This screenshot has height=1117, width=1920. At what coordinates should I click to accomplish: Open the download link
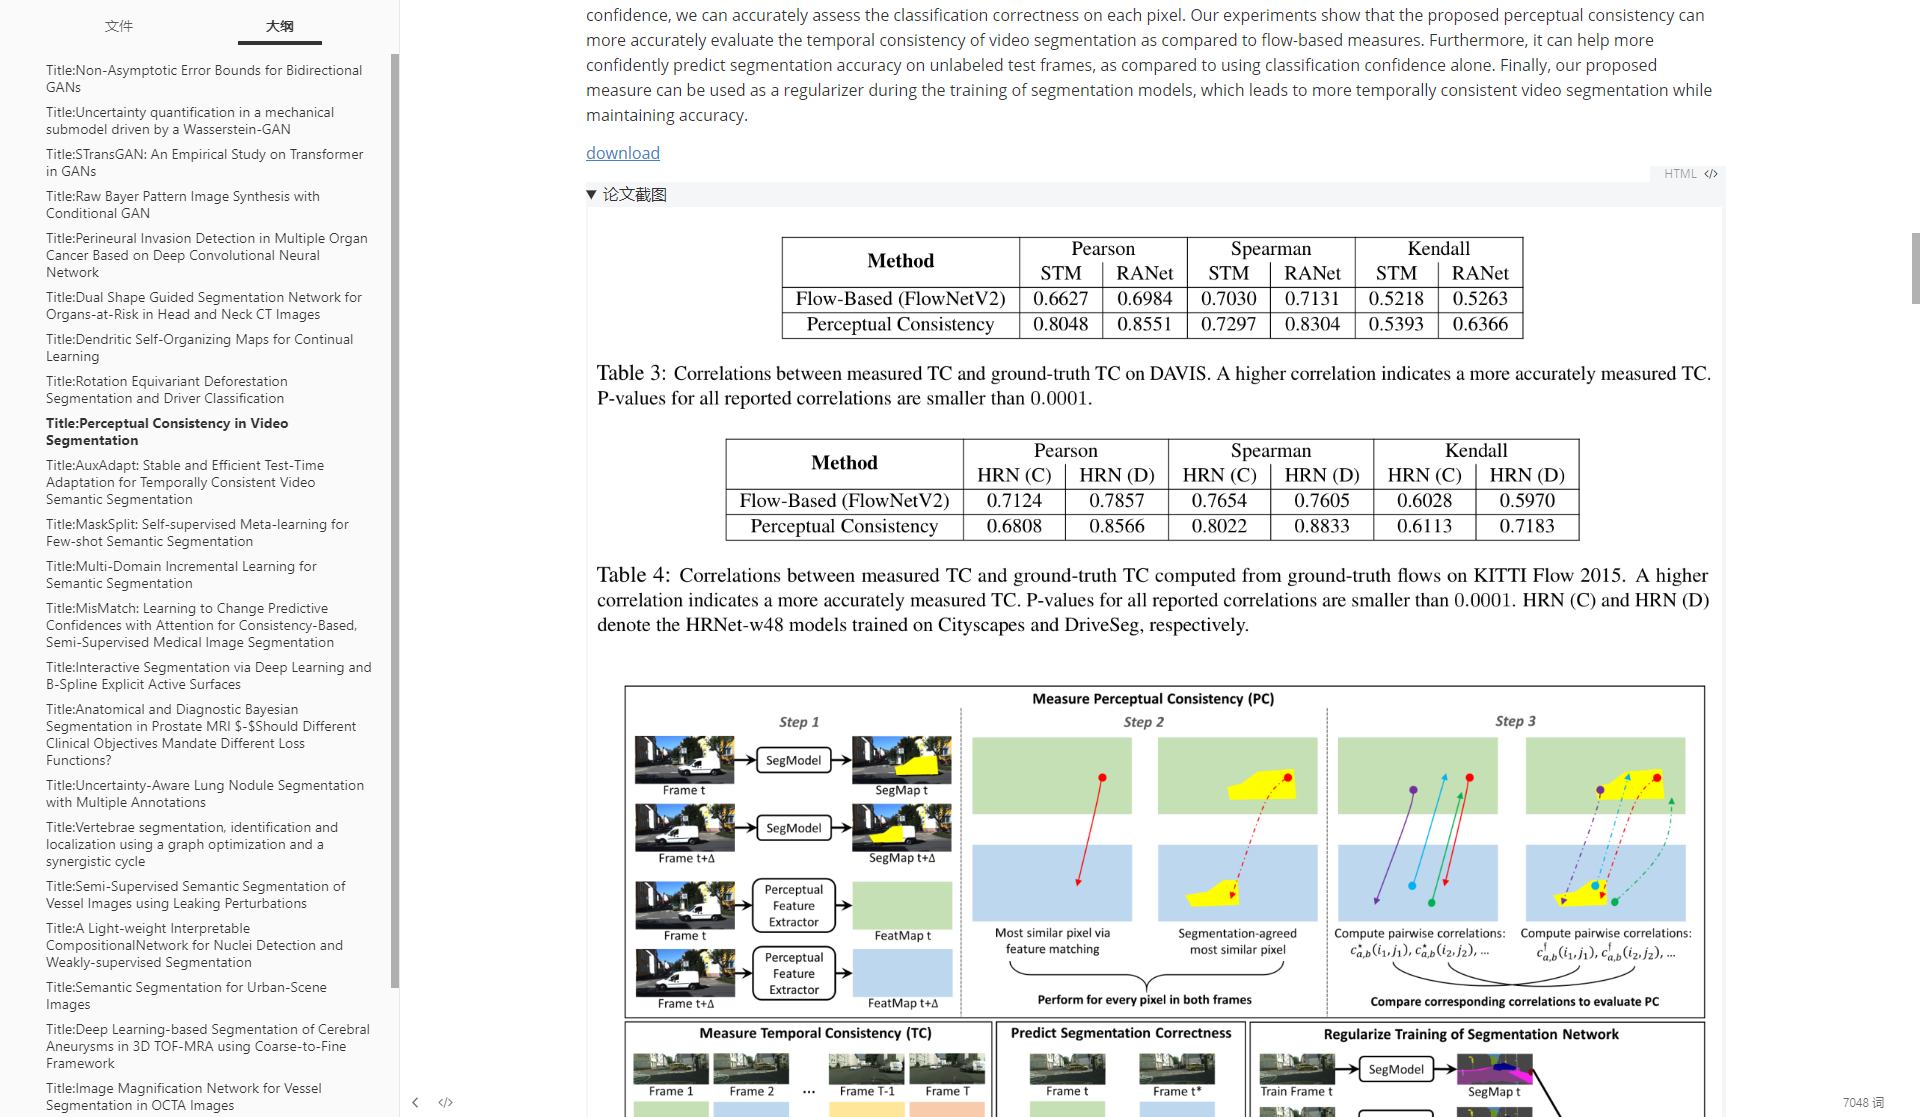tap(622, 153)
